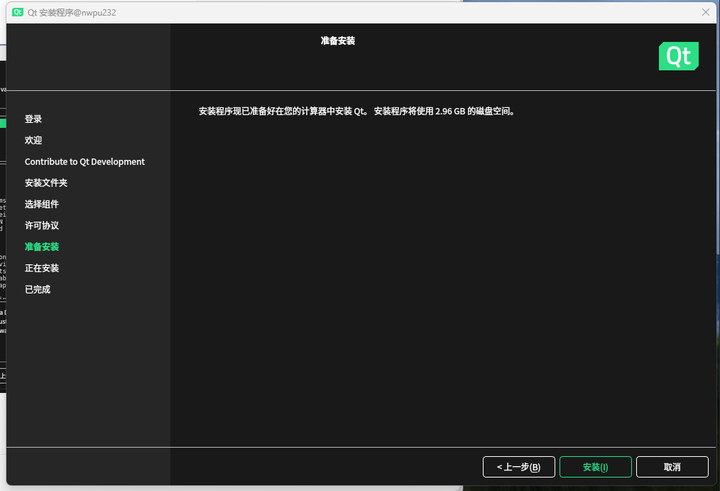Select the 安装文件夹 step in the sidebar

coord(46,183)
